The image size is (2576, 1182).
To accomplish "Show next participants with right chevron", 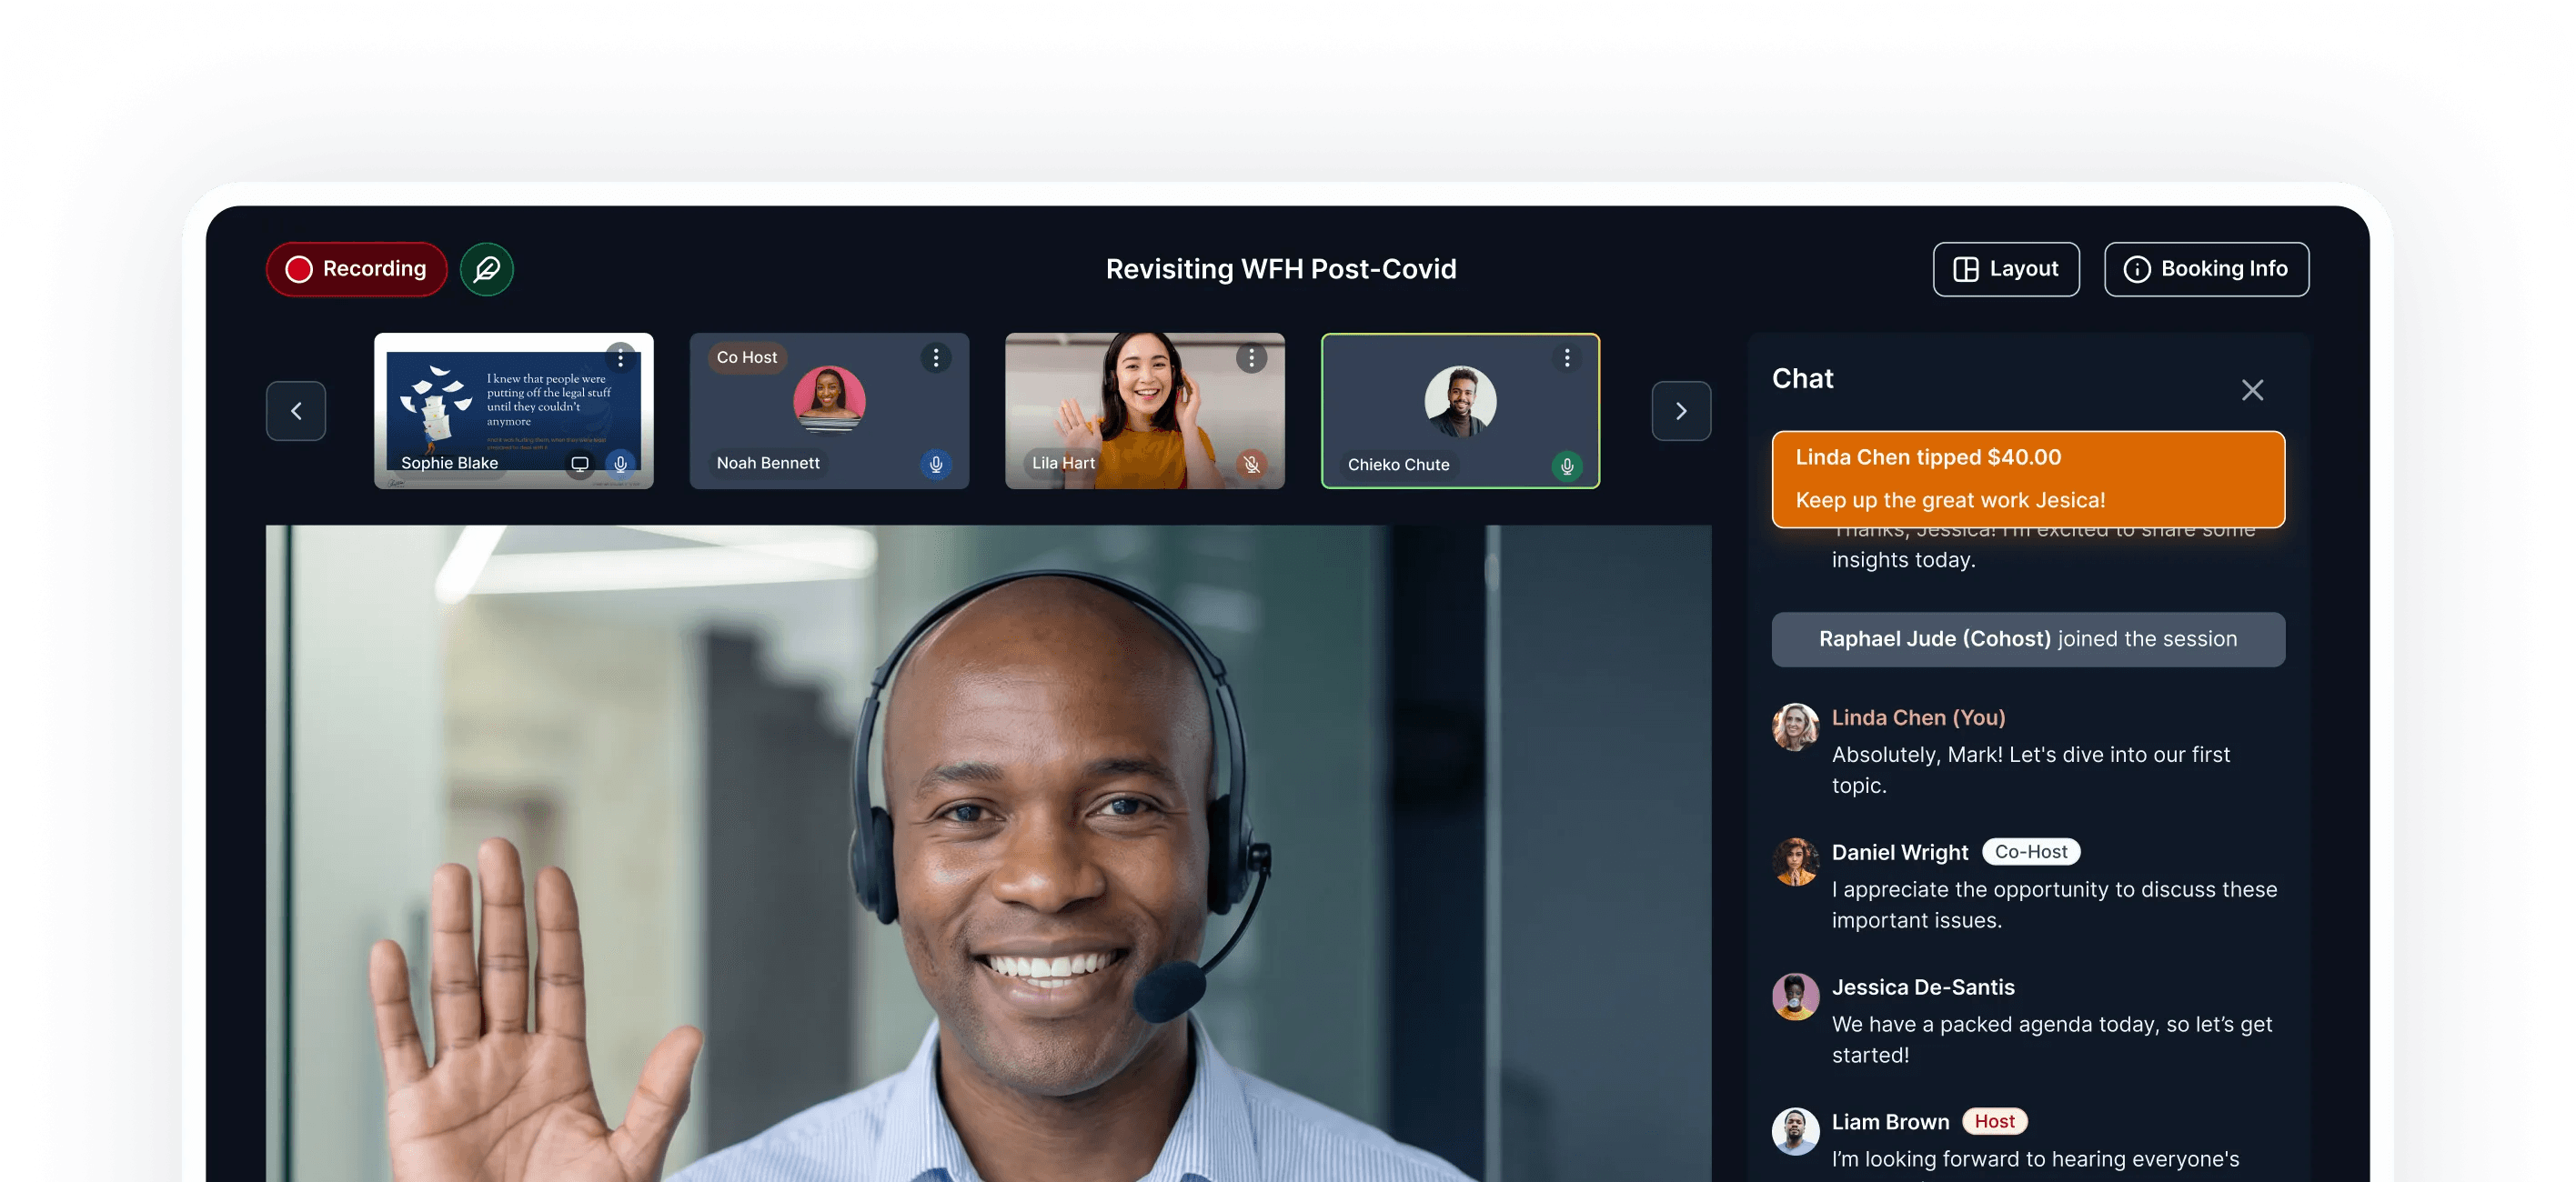I will click(1681, 411).
